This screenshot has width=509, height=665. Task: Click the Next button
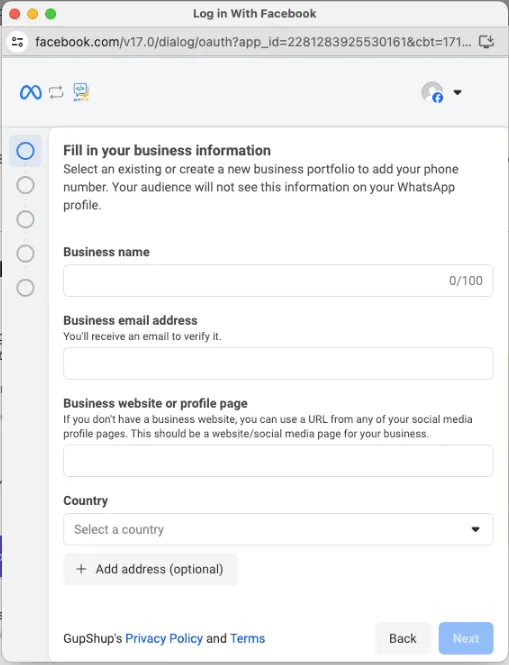click(x=466, y=638)
